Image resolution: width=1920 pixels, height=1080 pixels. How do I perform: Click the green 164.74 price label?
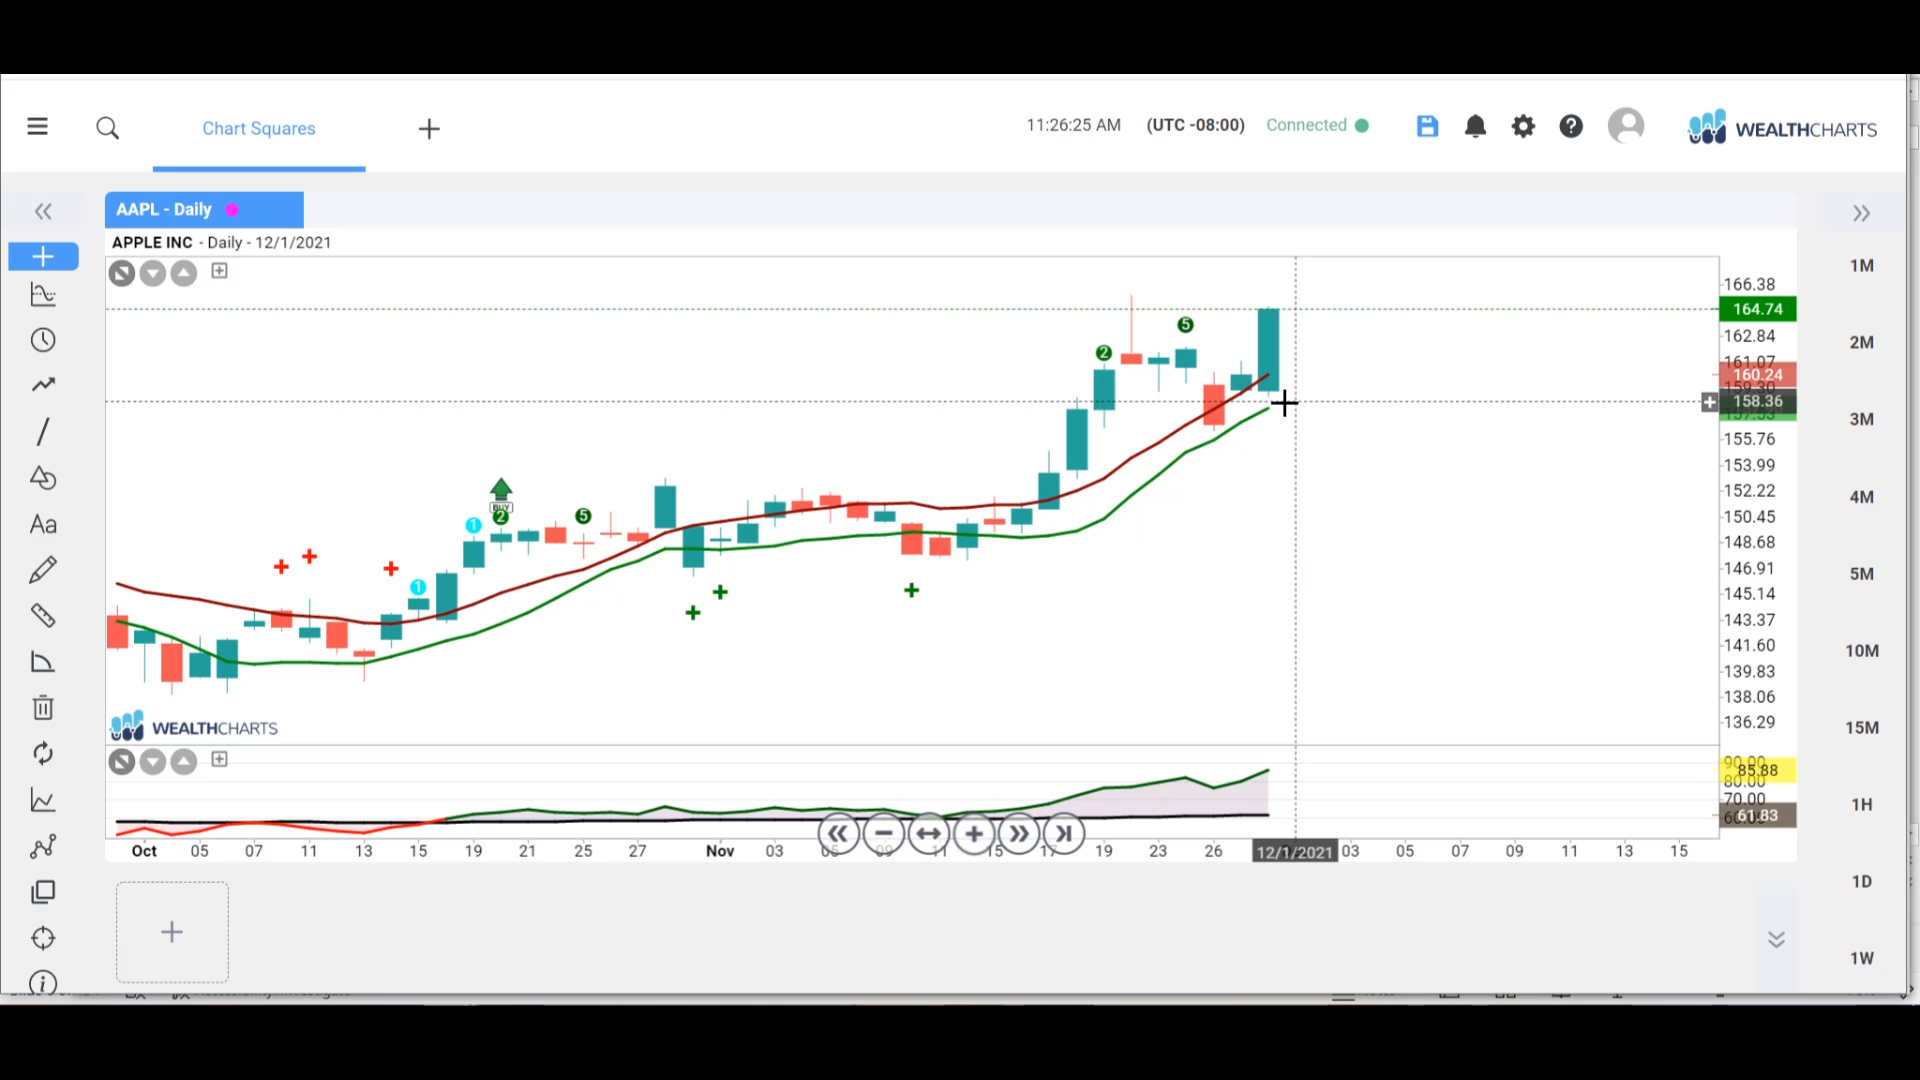1758,310
